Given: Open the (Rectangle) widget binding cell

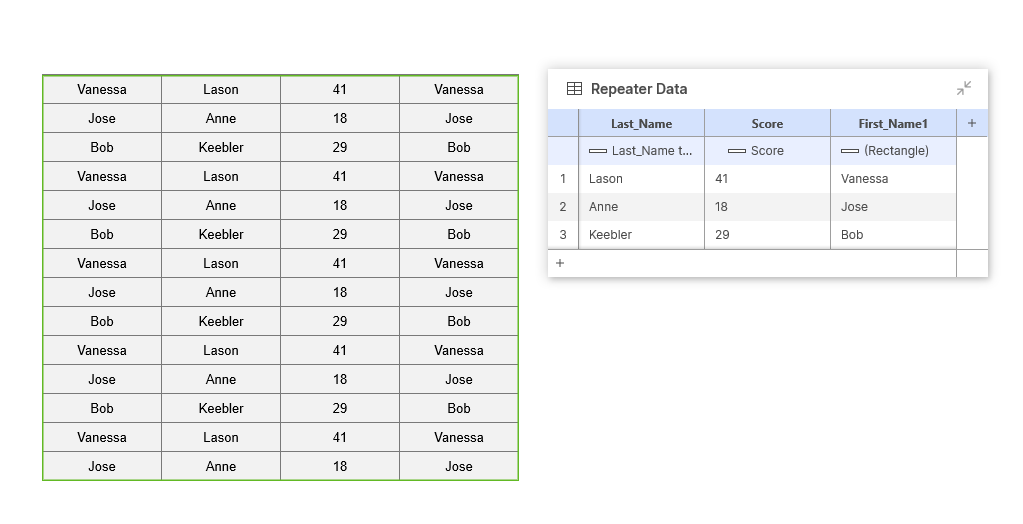Looking at the screenshot, I should tap(893, 151).
